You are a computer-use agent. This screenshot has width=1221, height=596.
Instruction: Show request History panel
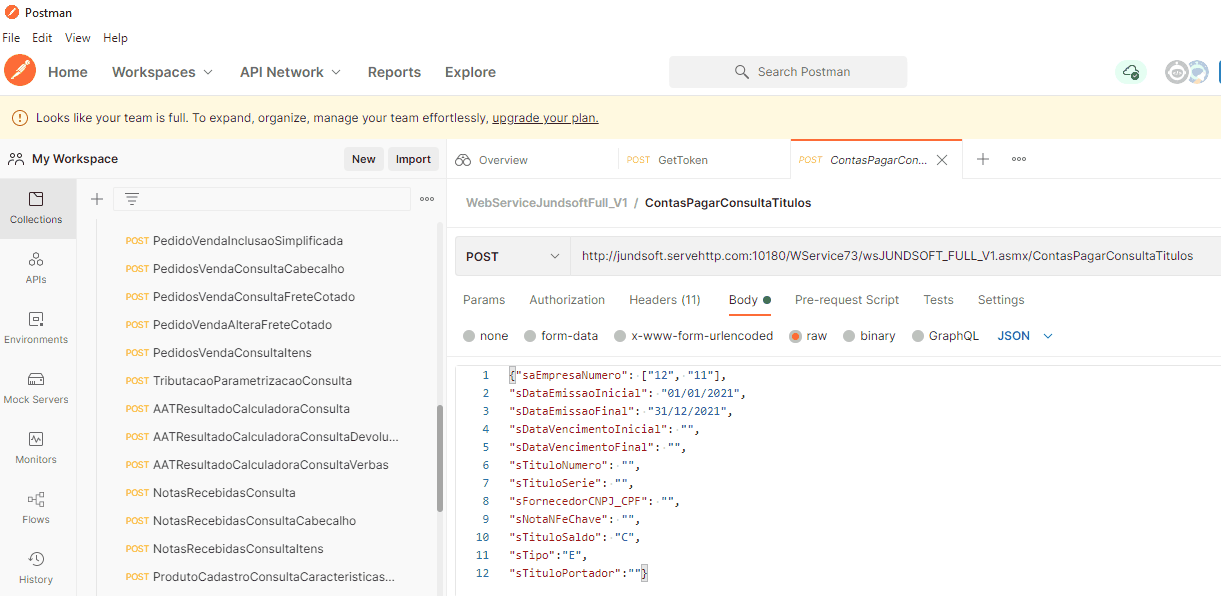(x=36, y=568)
